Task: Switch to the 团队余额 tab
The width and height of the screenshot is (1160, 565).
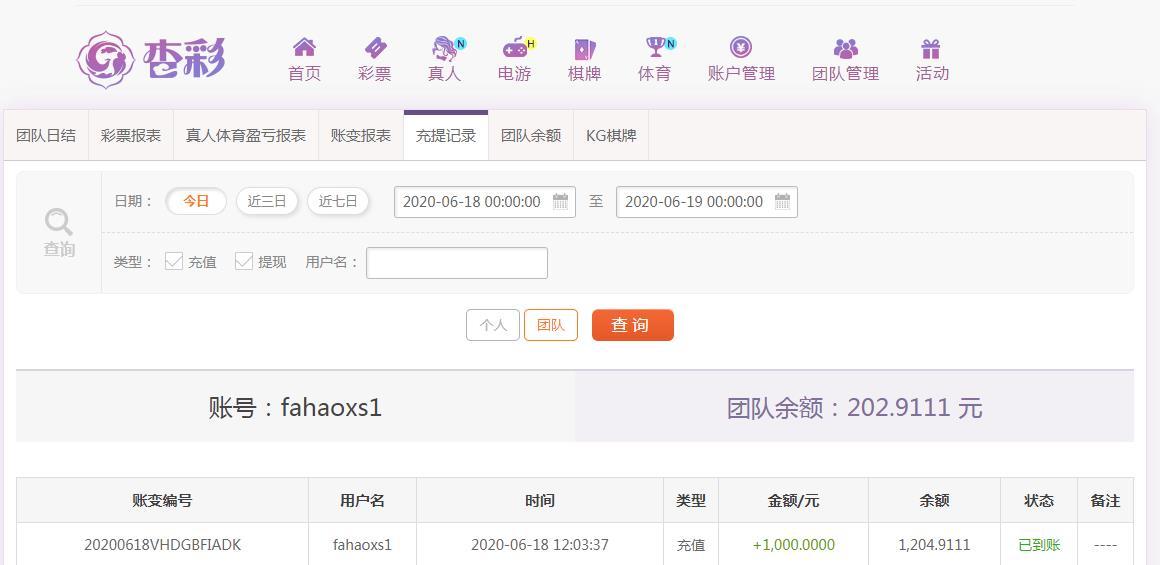Action: (531, 136)
